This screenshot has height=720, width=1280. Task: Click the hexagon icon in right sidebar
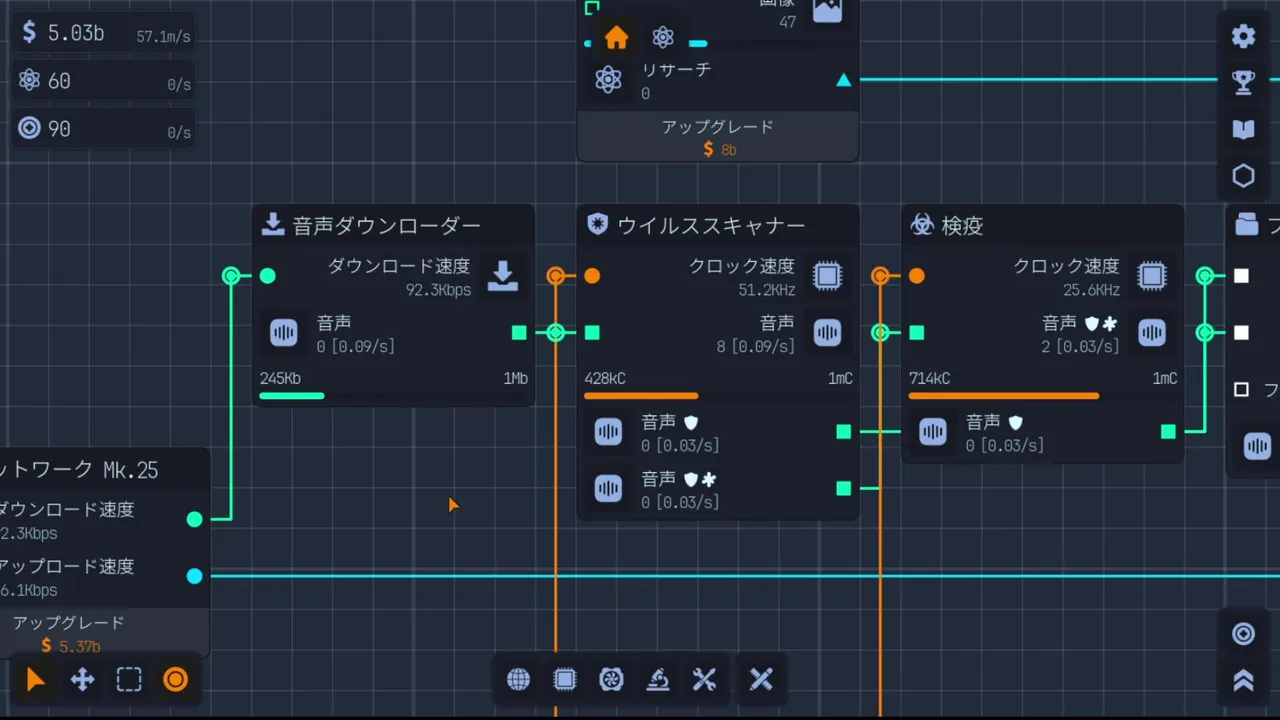[1243, 176]
